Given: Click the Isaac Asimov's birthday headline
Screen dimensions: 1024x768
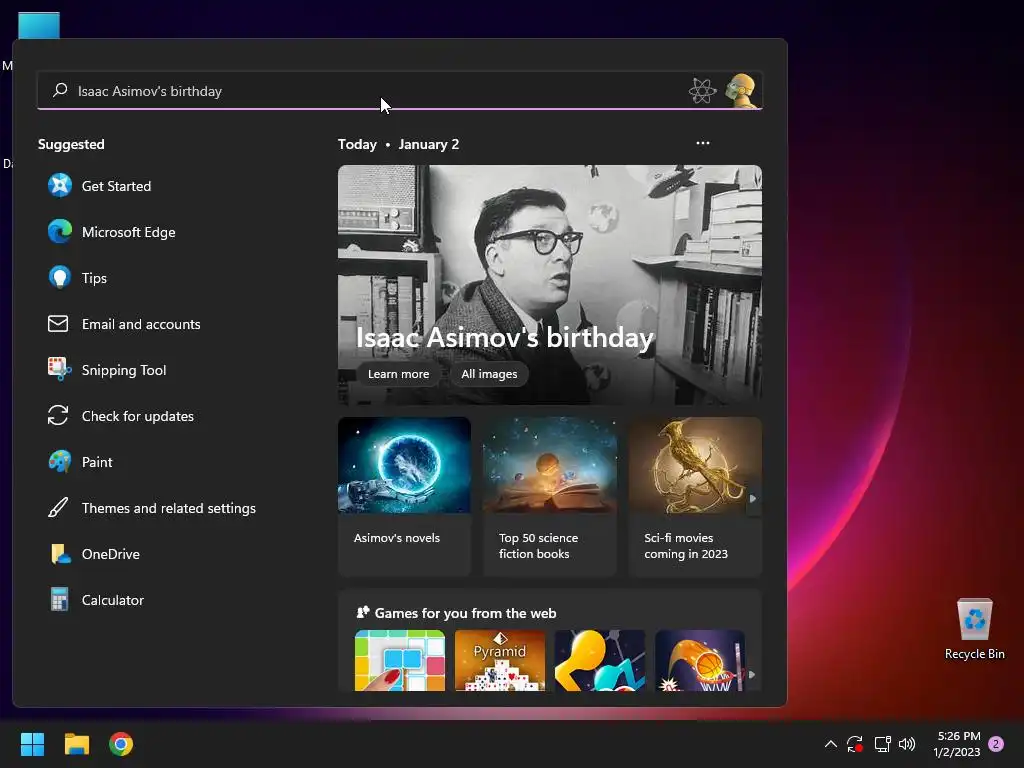Looking at the screenshot, I should (x=505, y=338).
